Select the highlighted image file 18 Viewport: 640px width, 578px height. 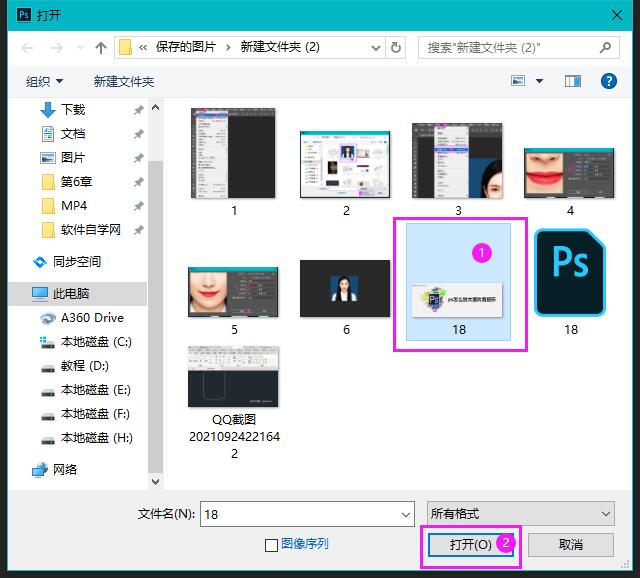tap(458, 282)
